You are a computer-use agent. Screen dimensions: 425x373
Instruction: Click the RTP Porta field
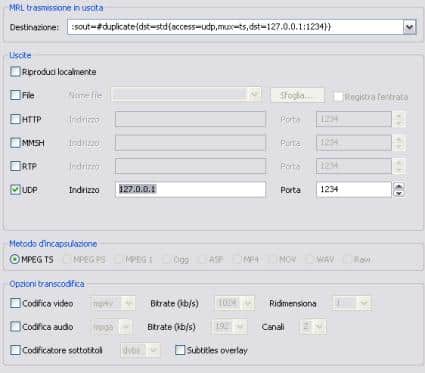354,166
